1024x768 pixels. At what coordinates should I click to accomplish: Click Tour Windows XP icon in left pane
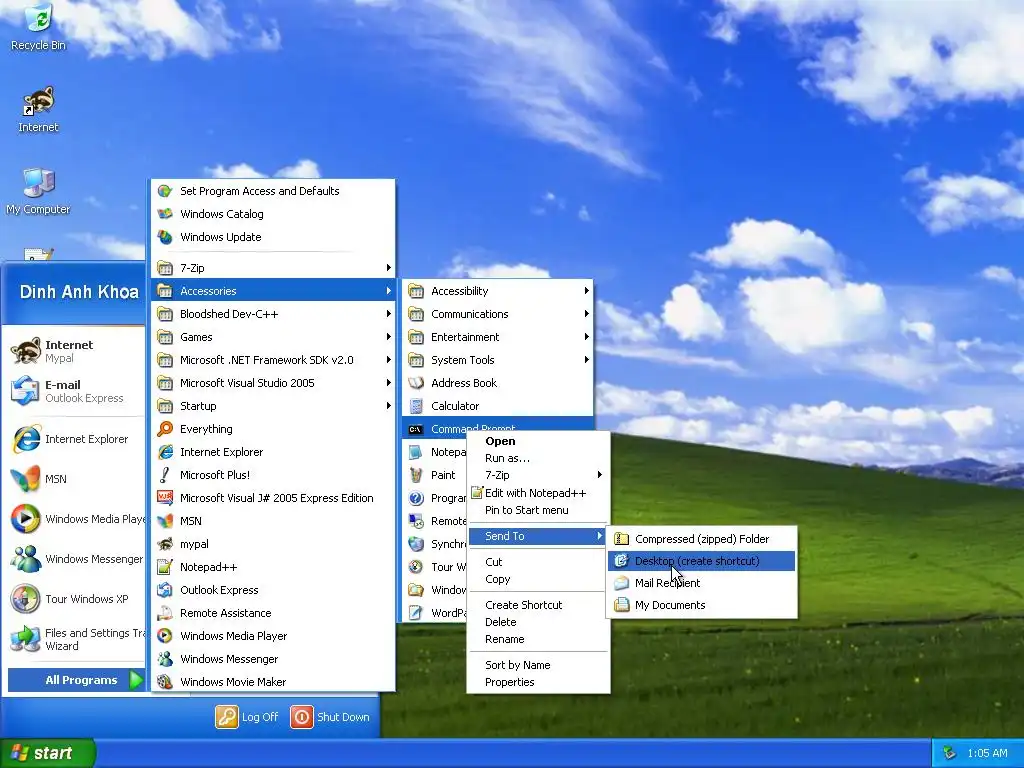[x=25, y=599]
